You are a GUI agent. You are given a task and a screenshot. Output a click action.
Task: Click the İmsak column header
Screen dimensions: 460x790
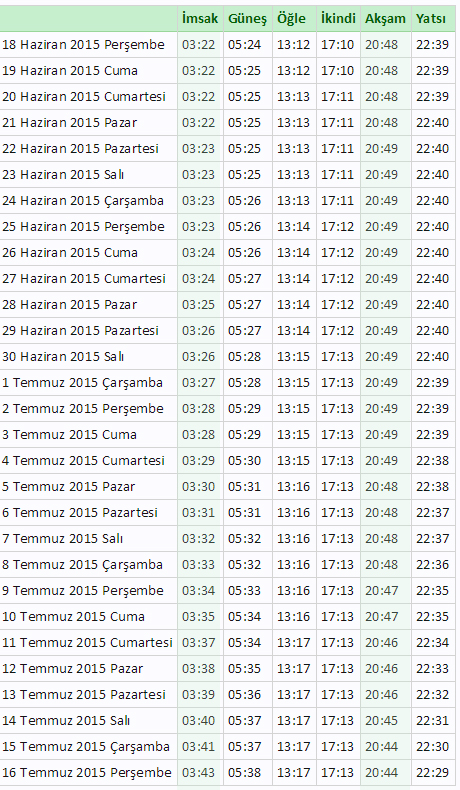pos(200,19)
